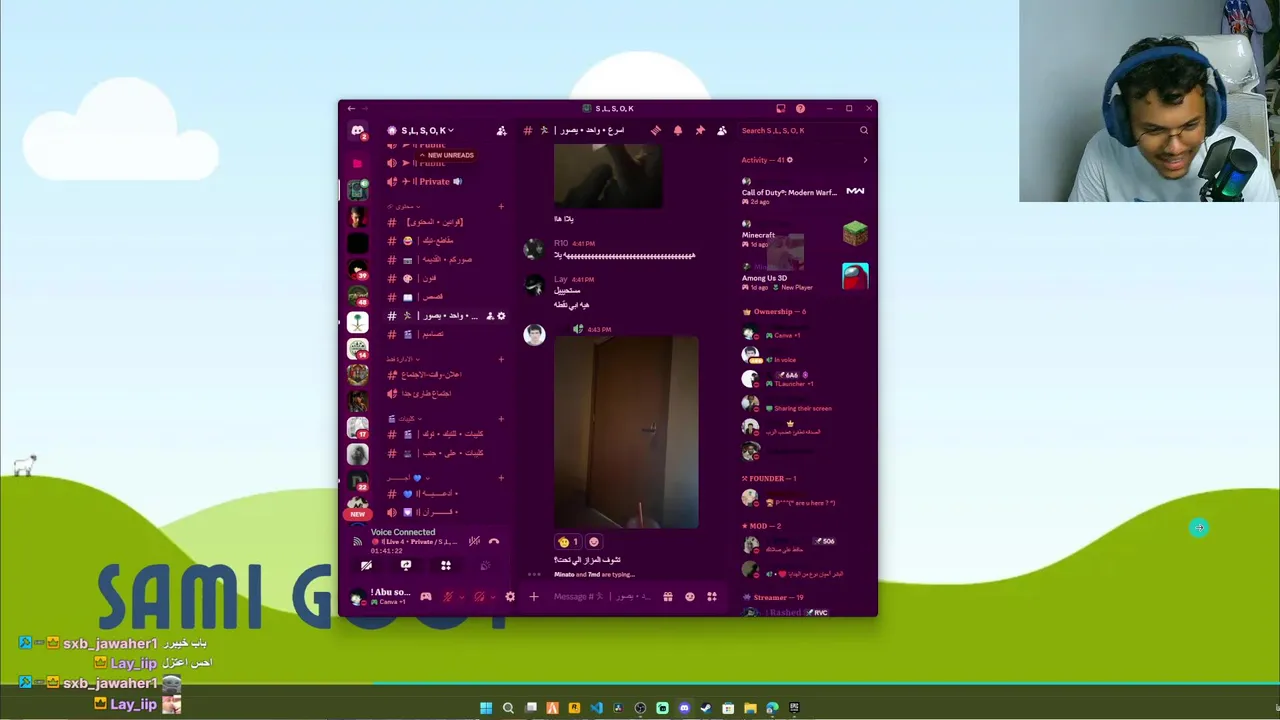Screen dimensions: 1280x720
Task: Open the selected channel's edit gear icon
Action: pyautogui.click(x=501, y=316)
